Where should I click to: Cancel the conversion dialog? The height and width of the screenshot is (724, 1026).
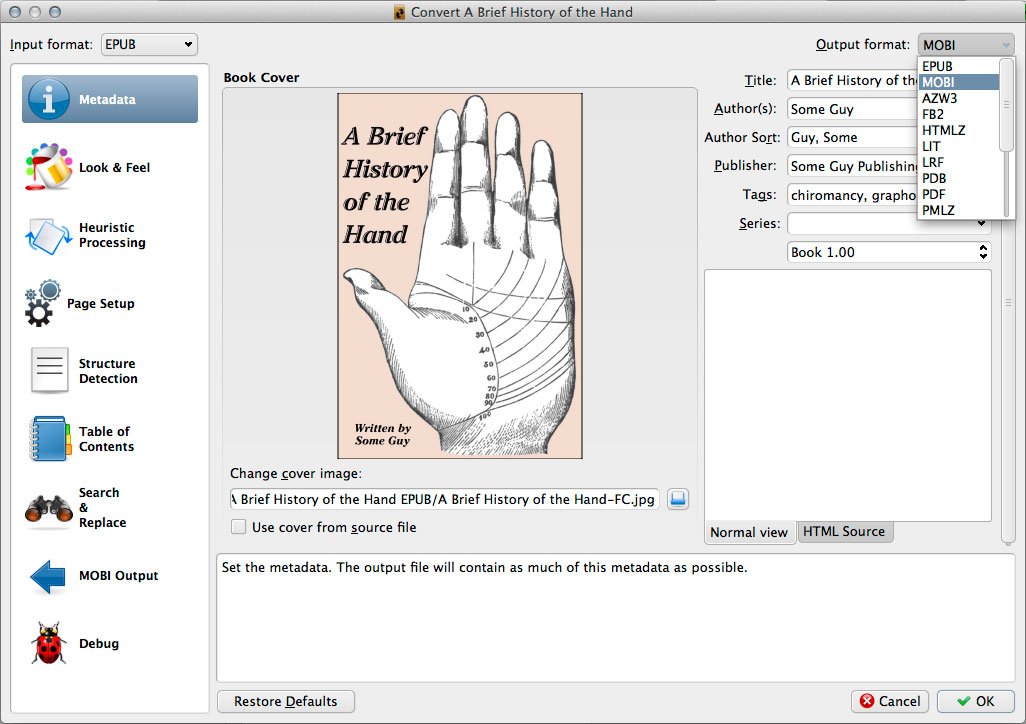[x=889, y=701]
